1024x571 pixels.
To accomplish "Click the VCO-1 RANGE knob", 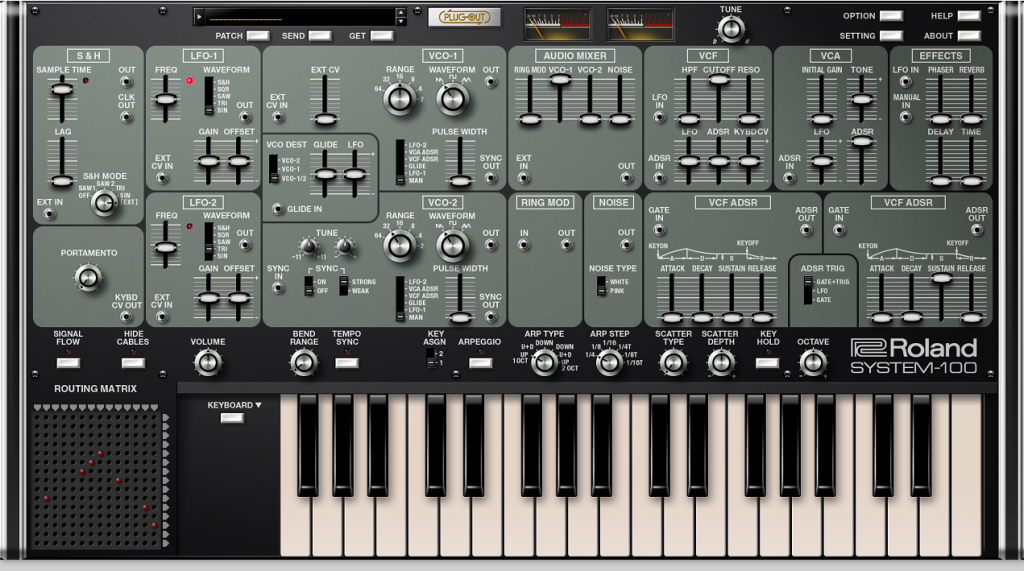I will (400, 99).
